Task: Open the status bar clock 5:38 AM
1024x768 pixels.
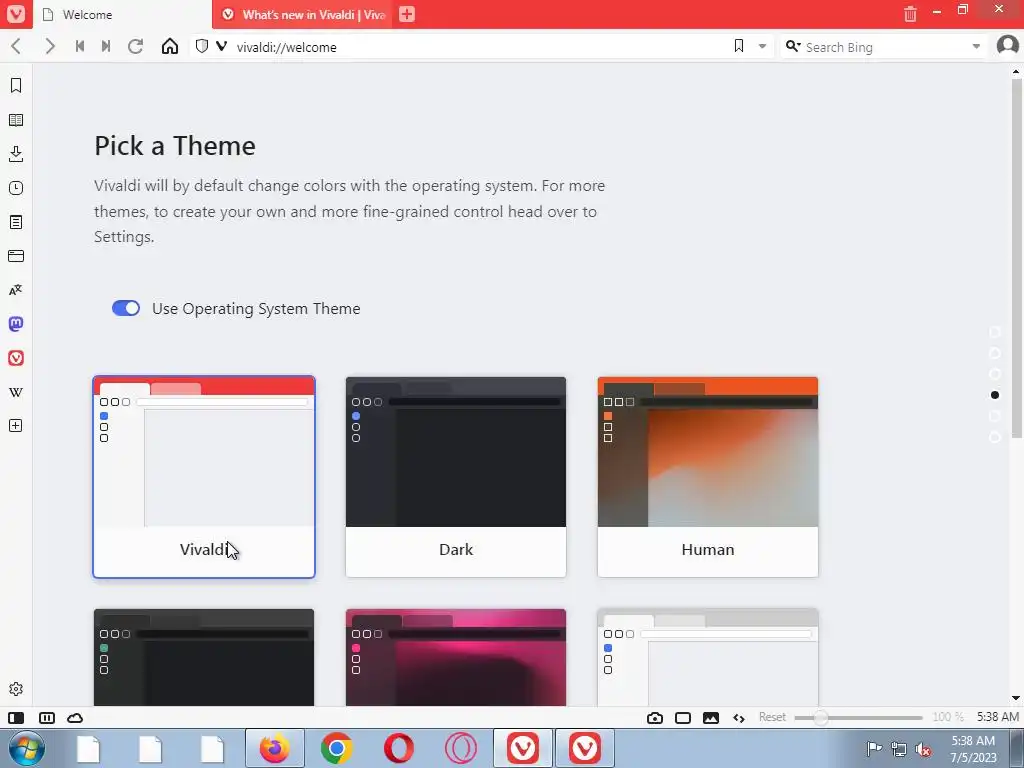Action: [x=997, y=717]
